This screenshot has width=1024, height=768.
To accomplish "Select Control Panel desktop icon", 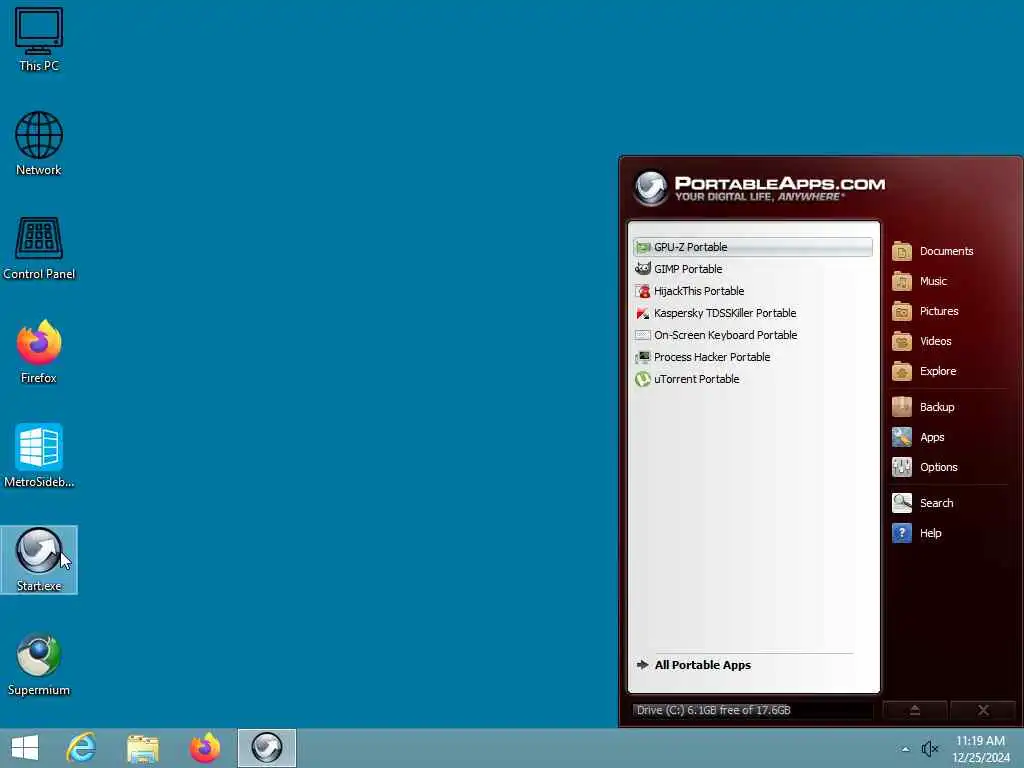I will tap(39, 248).
